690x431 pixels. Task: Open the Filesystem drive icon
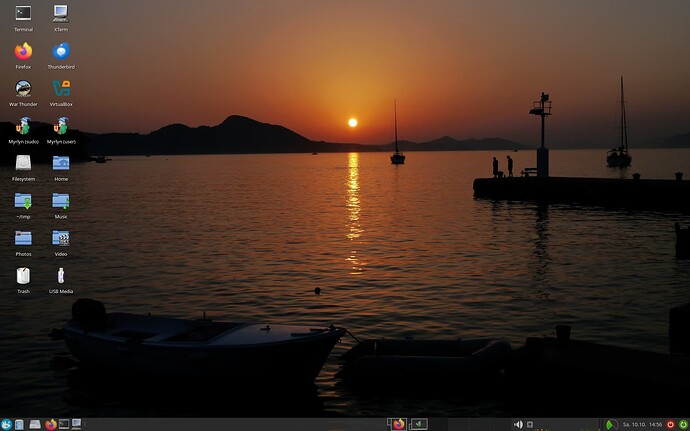coord(23,168)
